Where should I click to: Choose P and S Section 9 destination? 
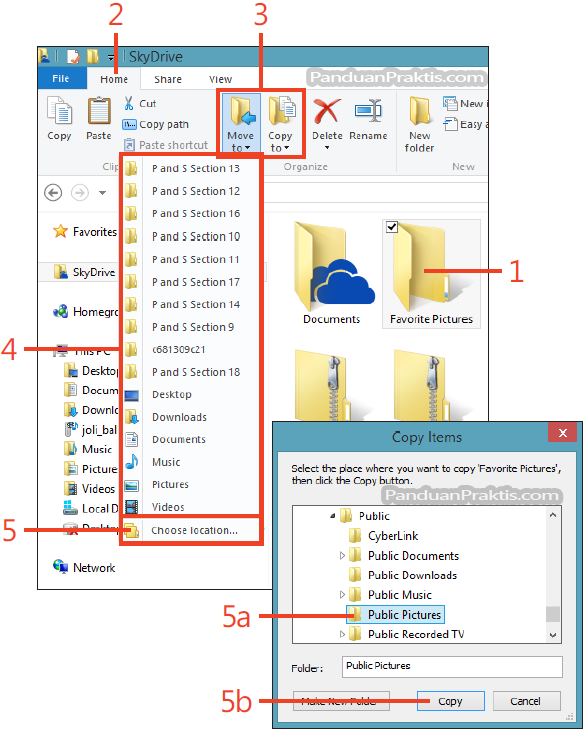[x=191, y=327]
